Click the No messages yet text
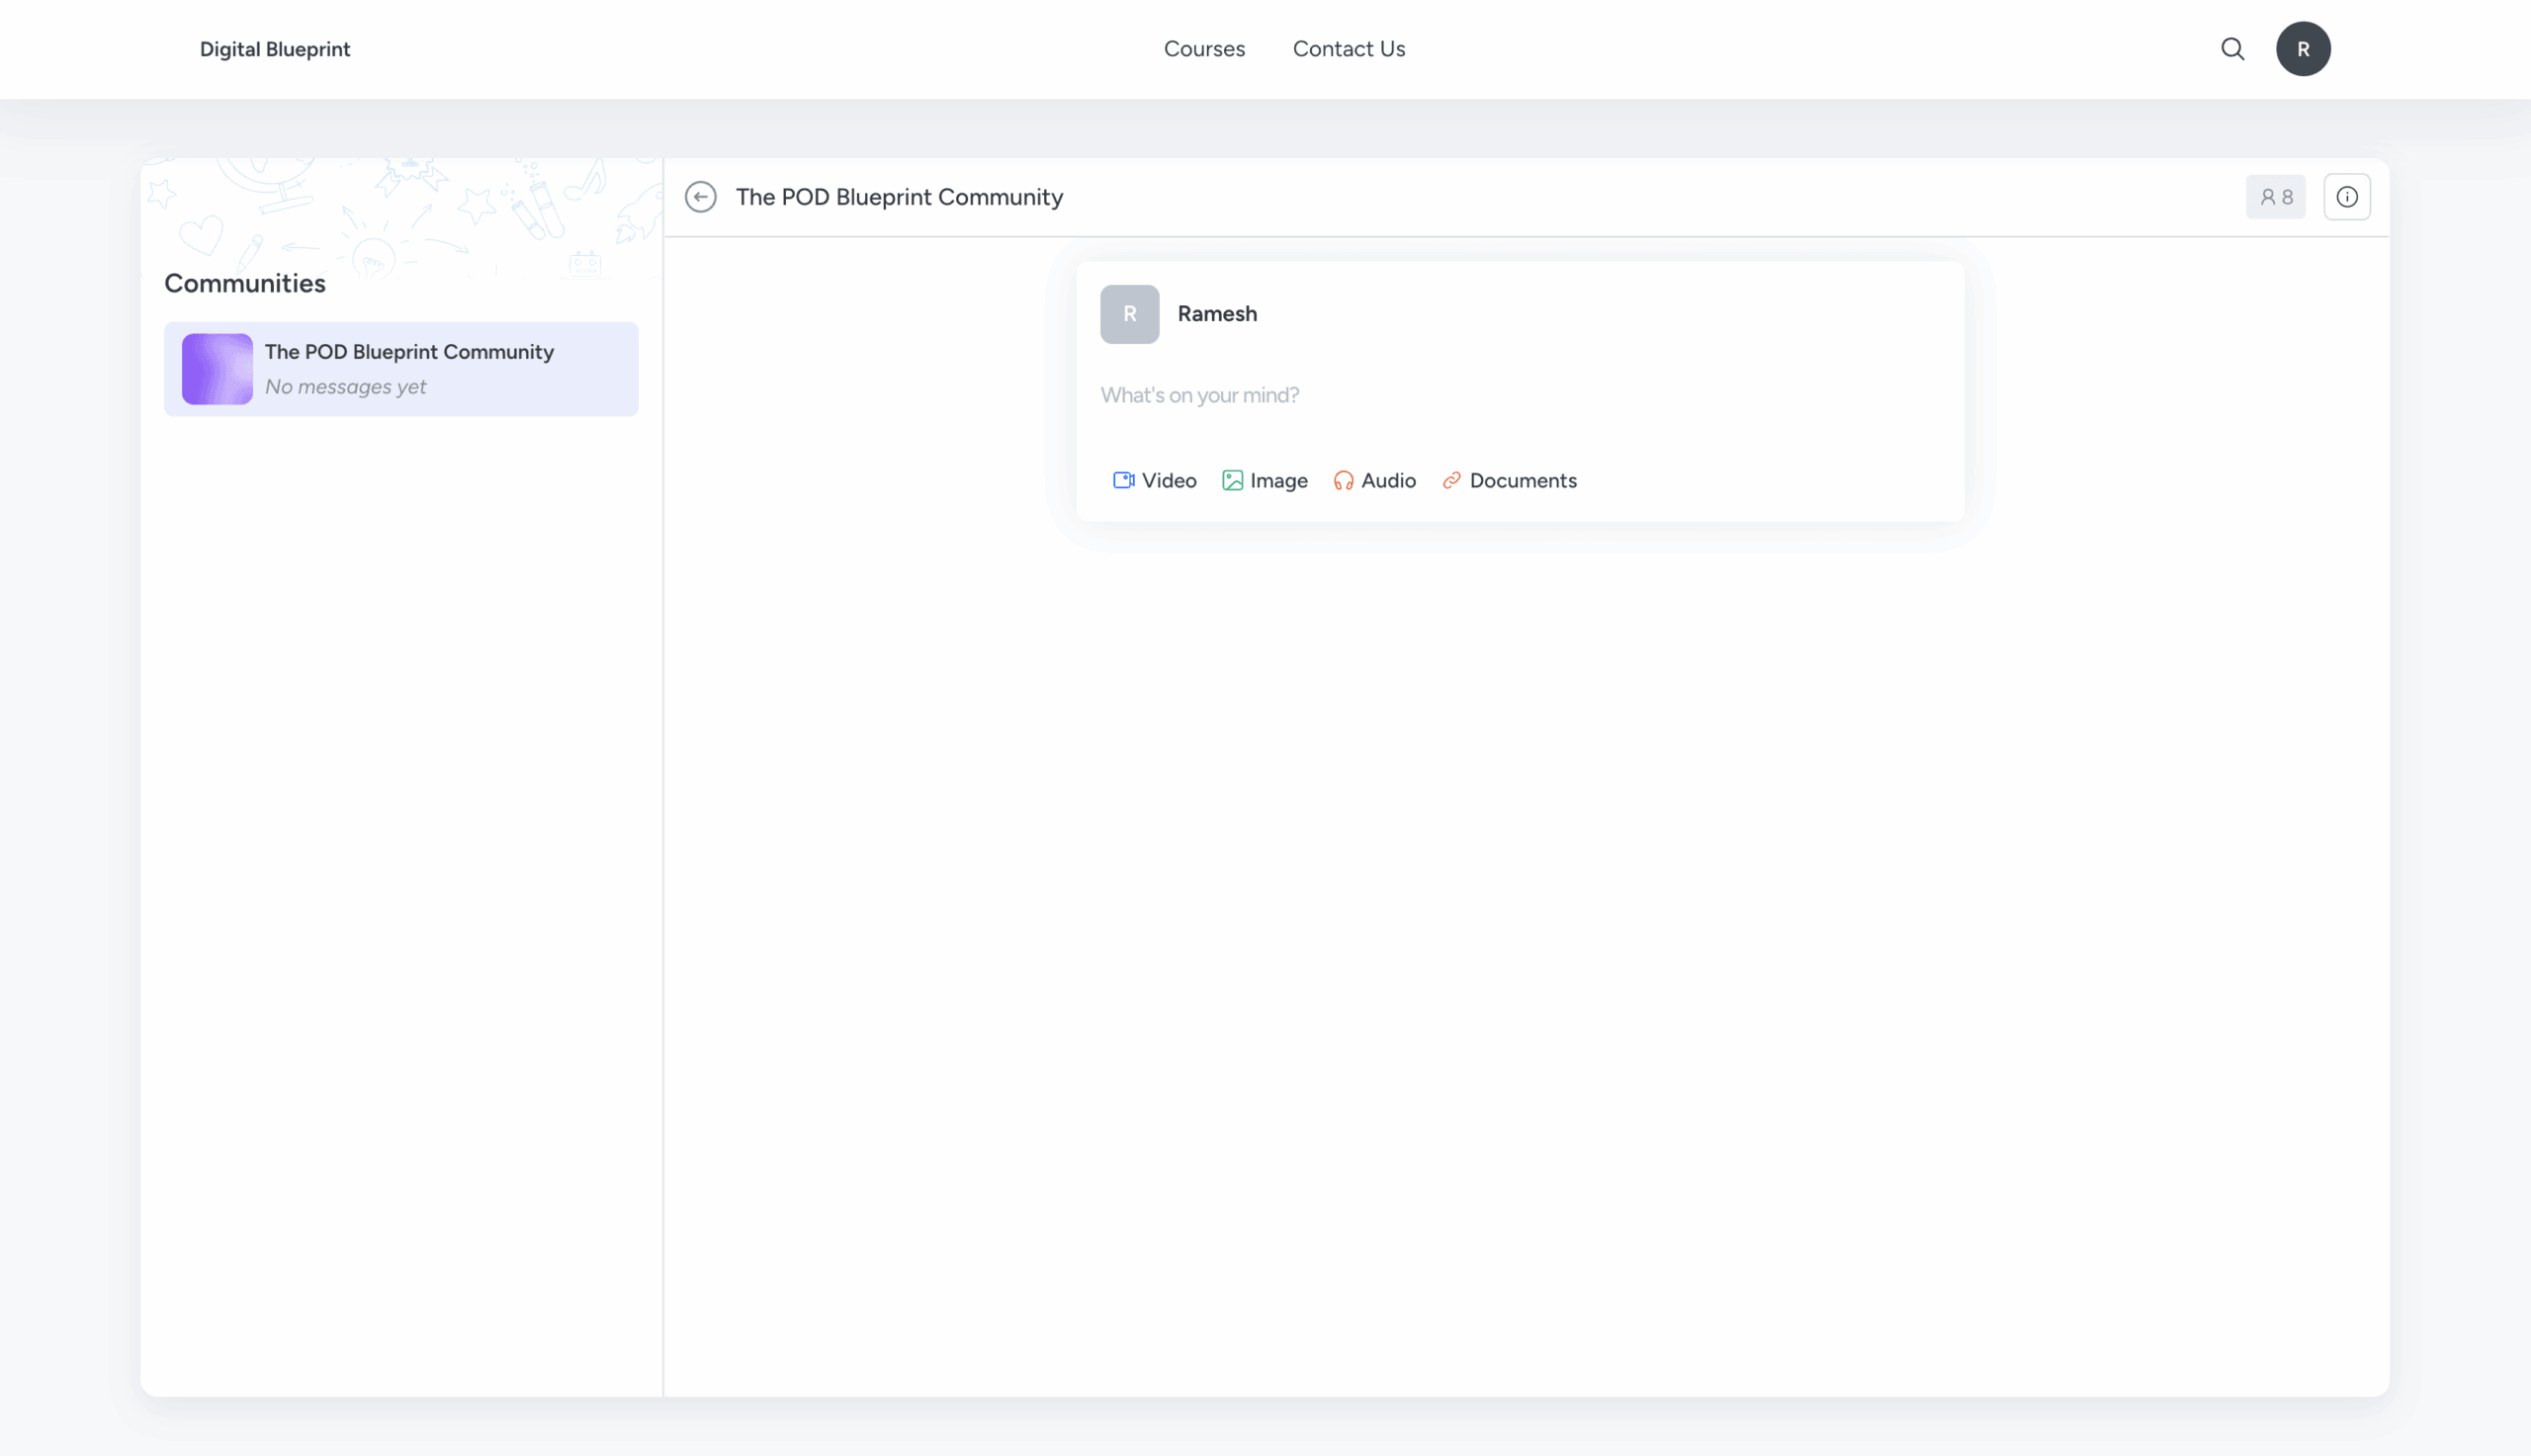 [x=345, y=387]
